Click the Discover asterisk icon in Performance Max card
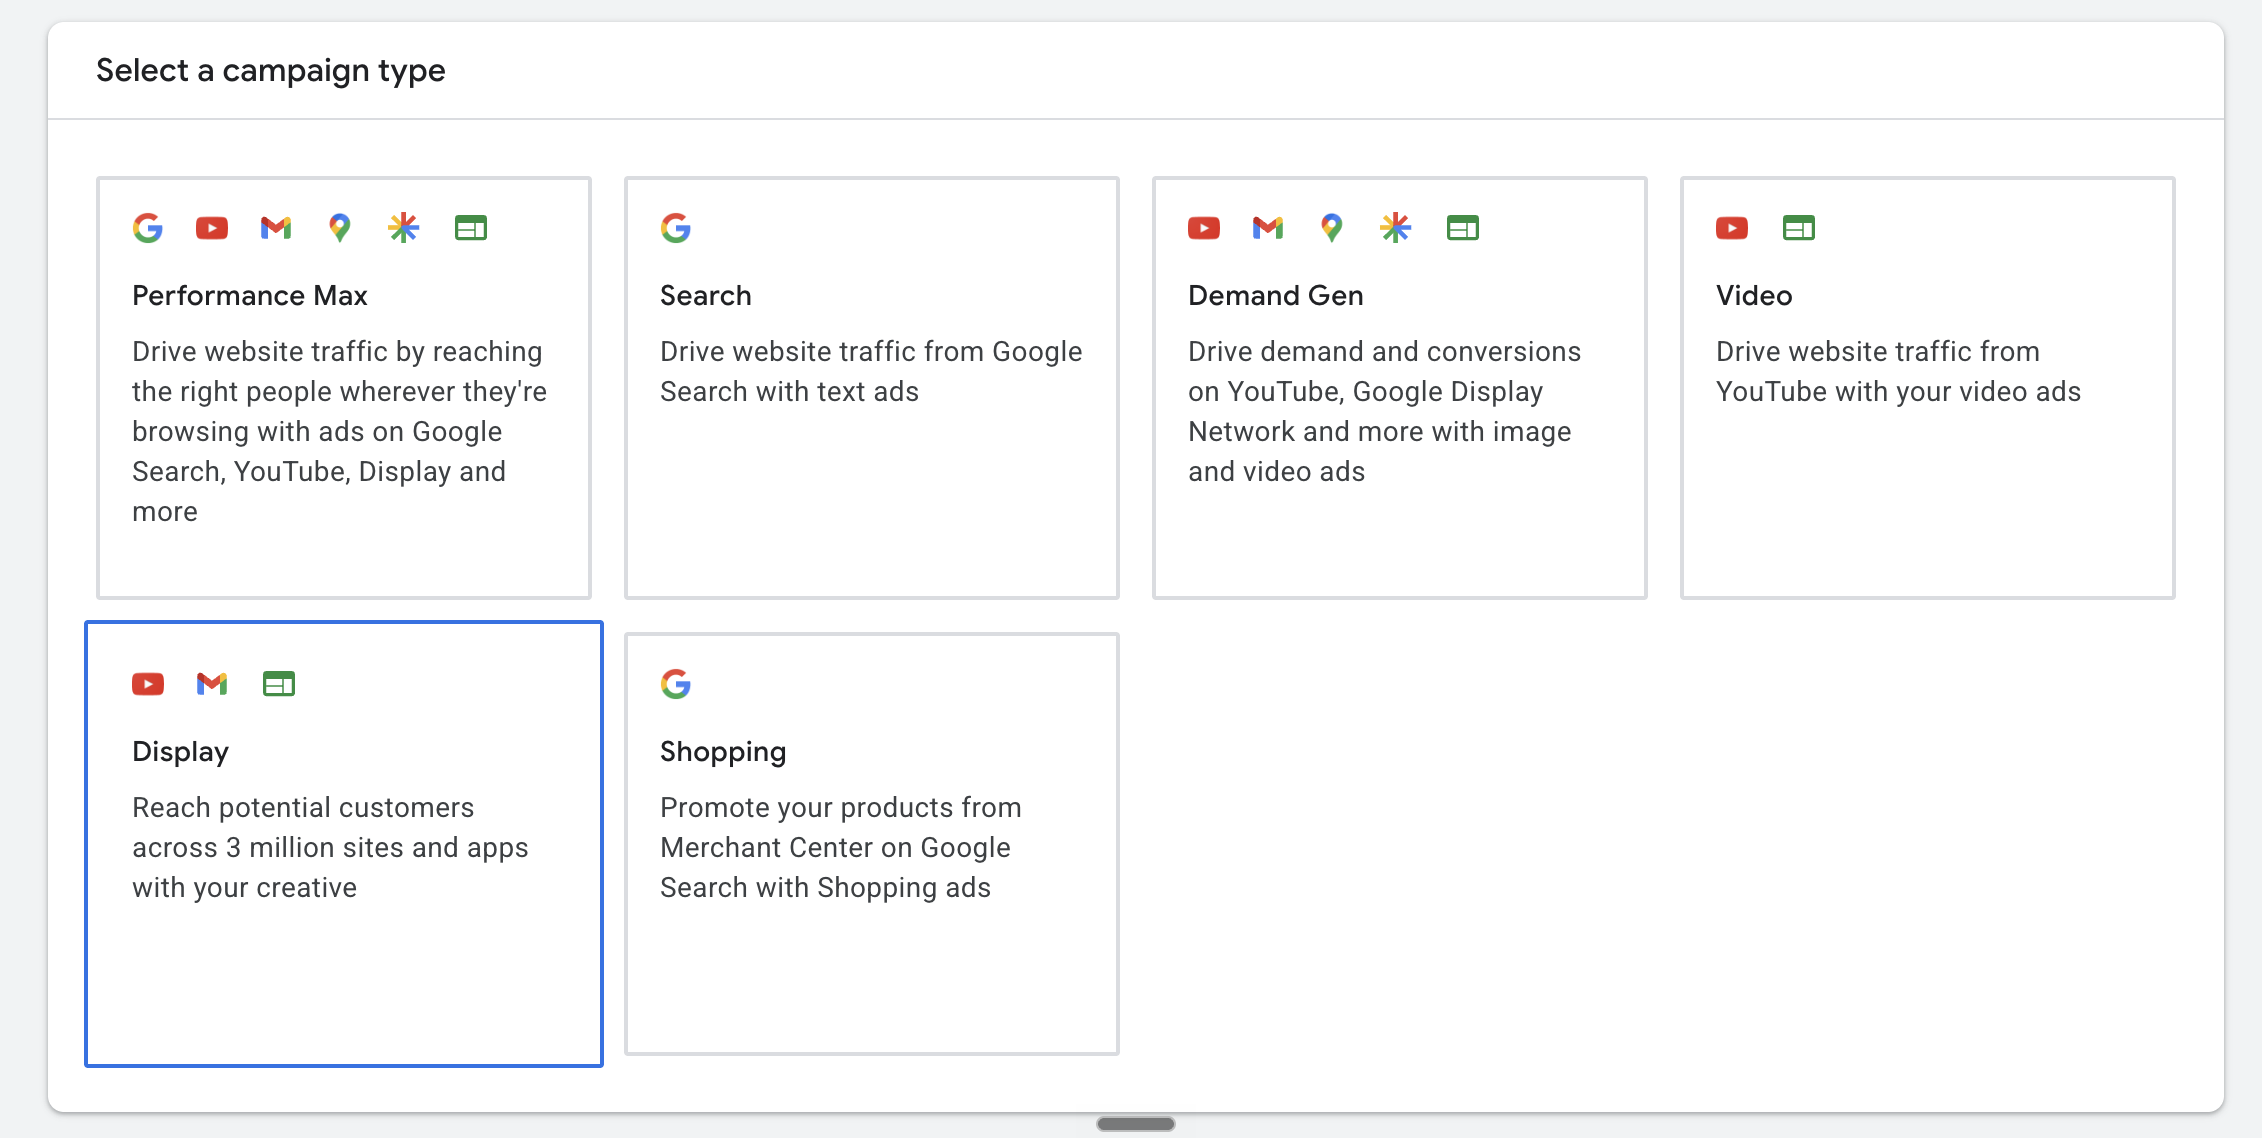The height and width of the screenshot is (1138, 2262). (x=404, y=228)
